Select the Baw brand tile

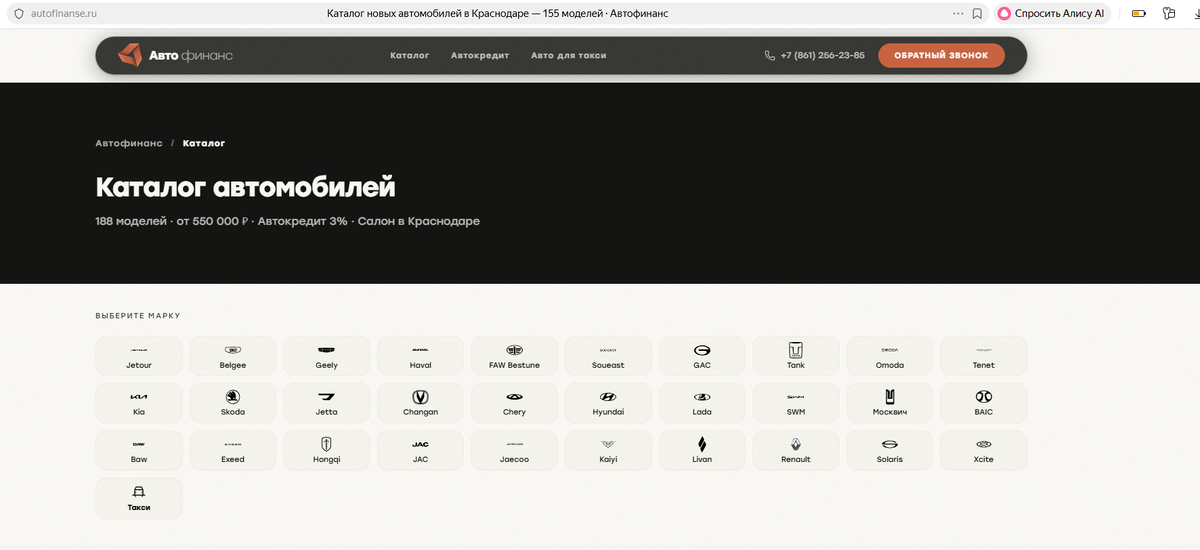pos(139,450)
